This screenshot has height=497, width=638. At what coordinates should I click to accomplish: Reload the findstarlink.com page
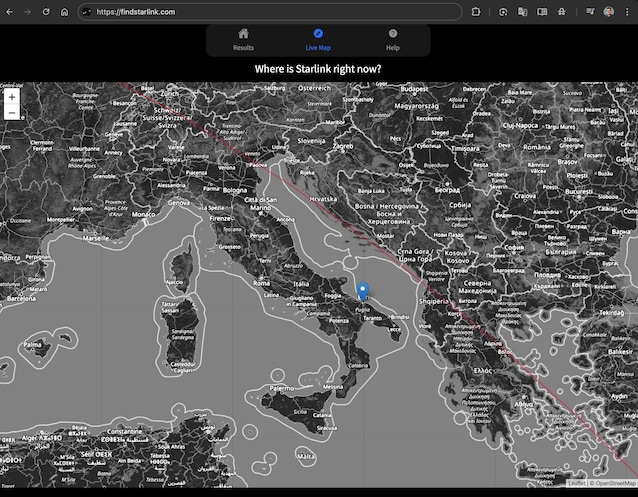click(x=46, y=12)
